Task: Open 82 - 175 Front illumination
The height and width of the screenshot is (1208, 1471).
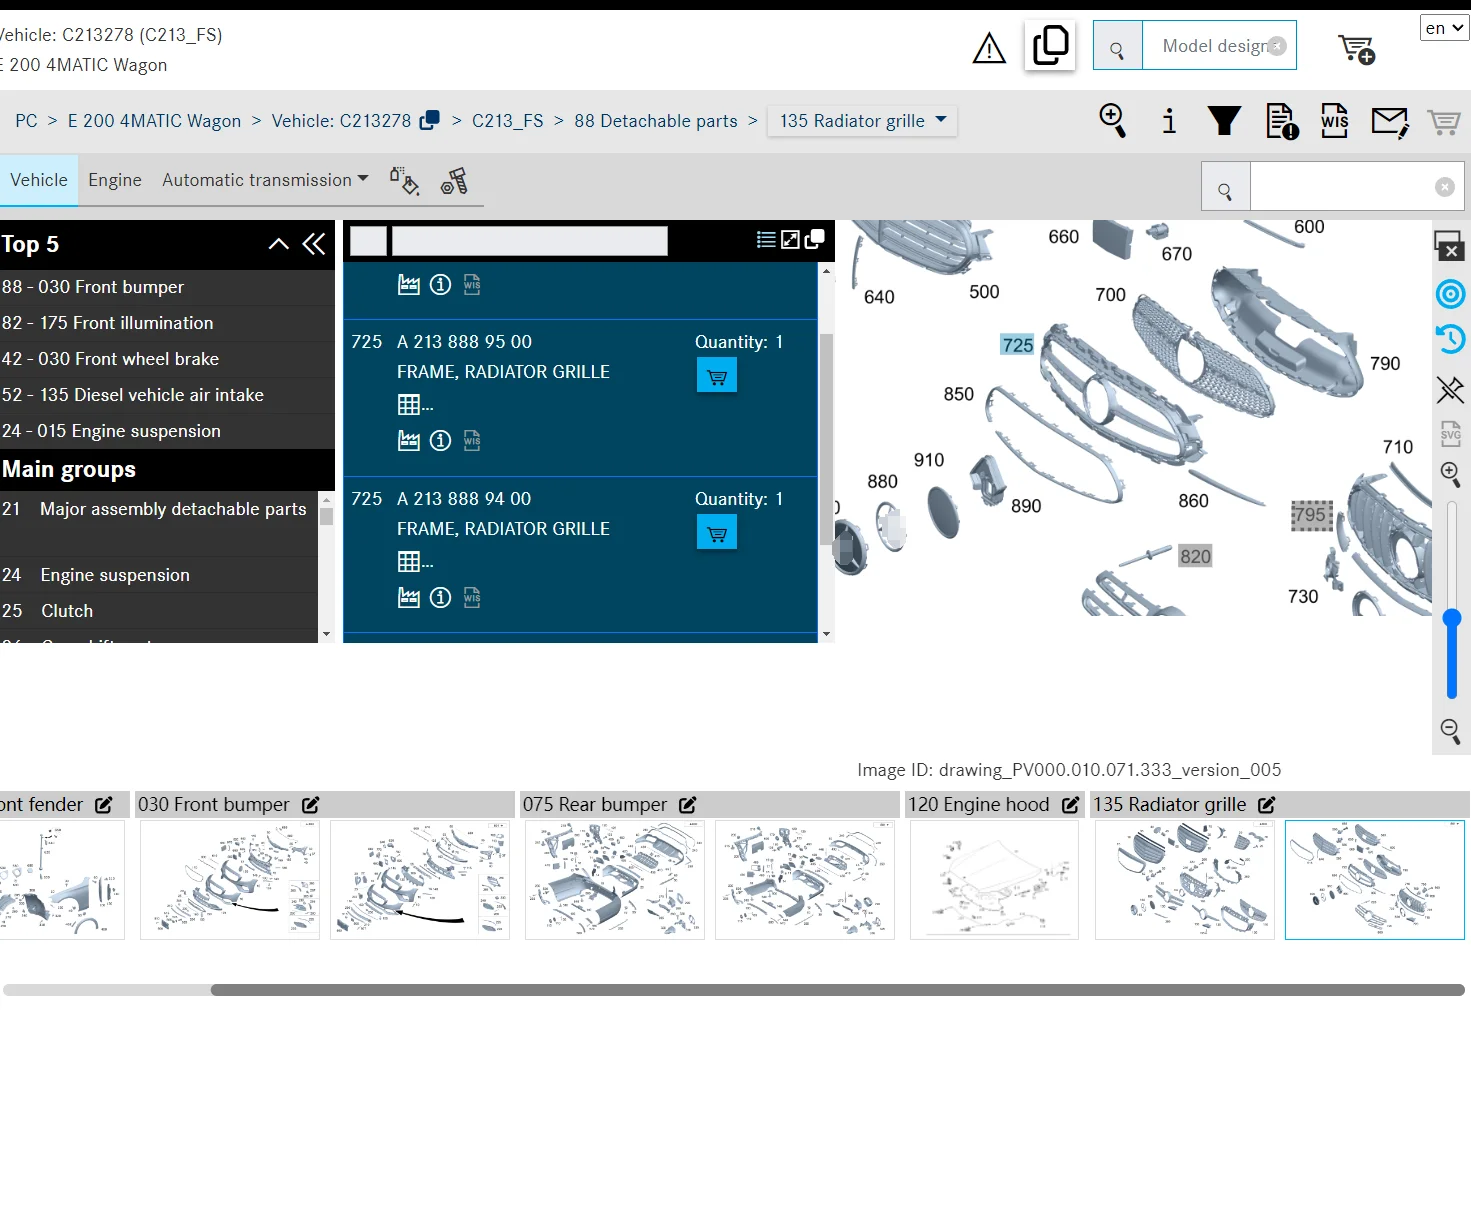Action: click(167, 323)
